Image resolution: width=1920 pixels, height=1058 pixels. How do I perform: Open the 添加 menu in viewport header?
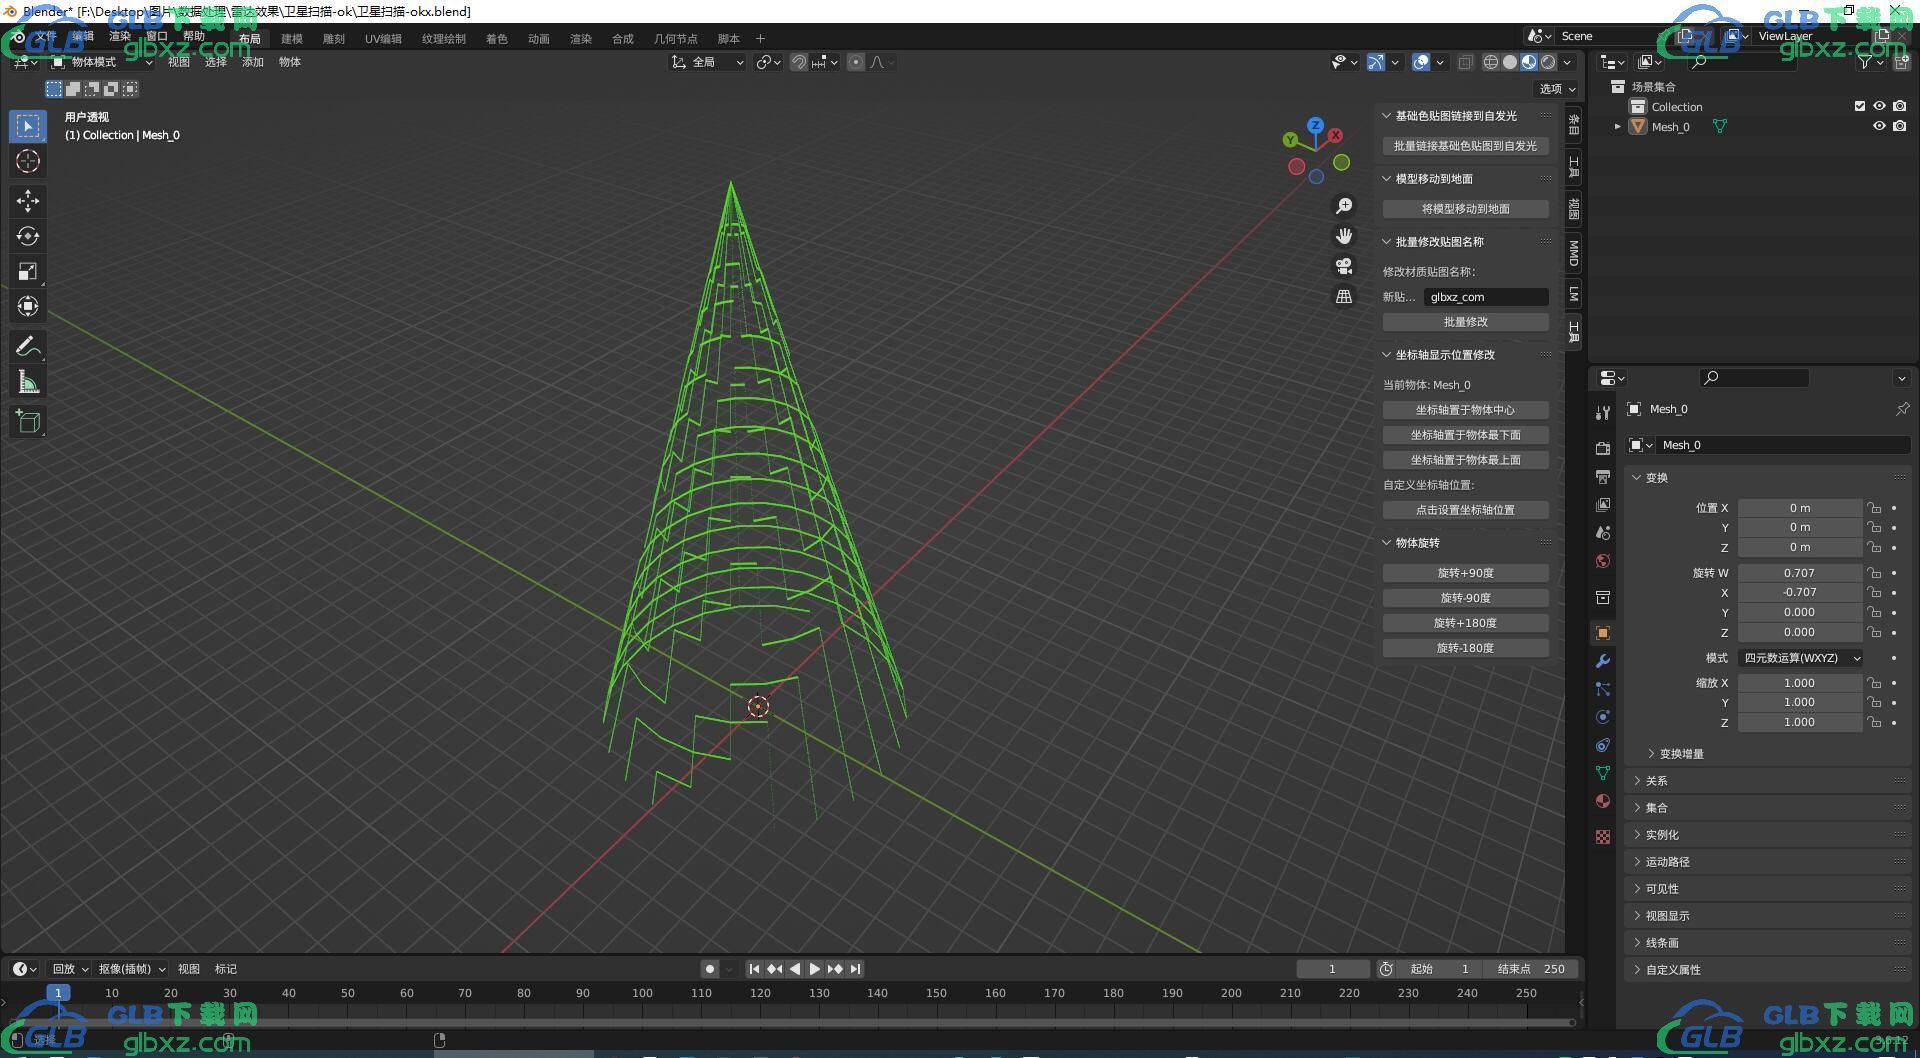click(253, 62)
